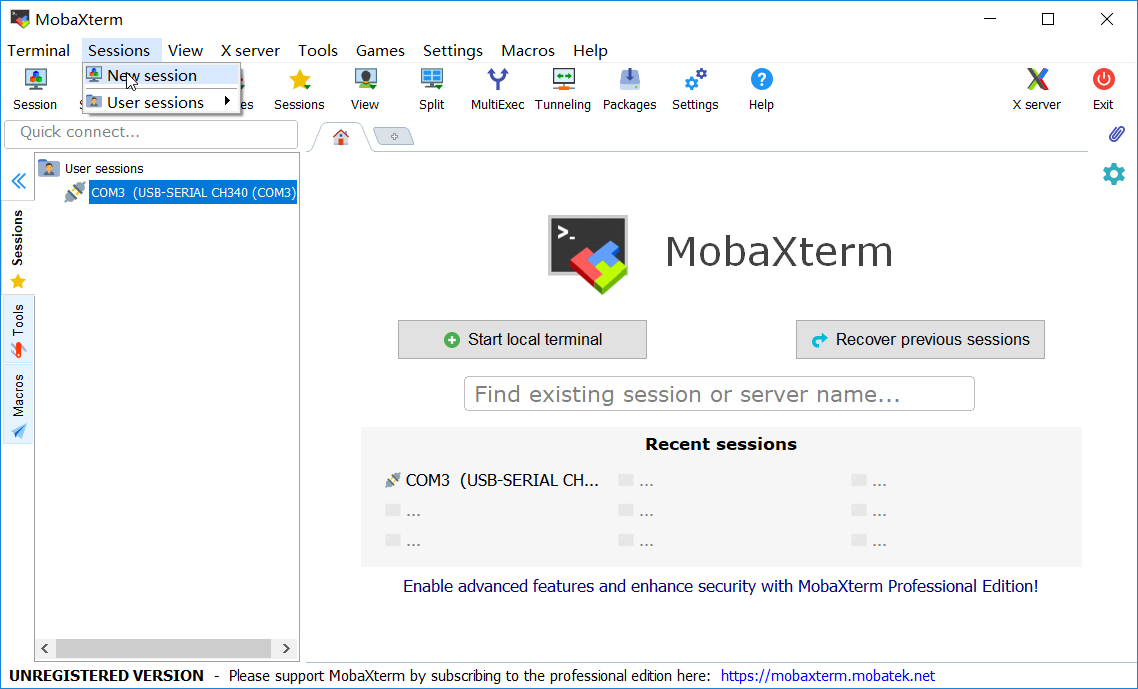Open the View menu

[x=185, y=51]
